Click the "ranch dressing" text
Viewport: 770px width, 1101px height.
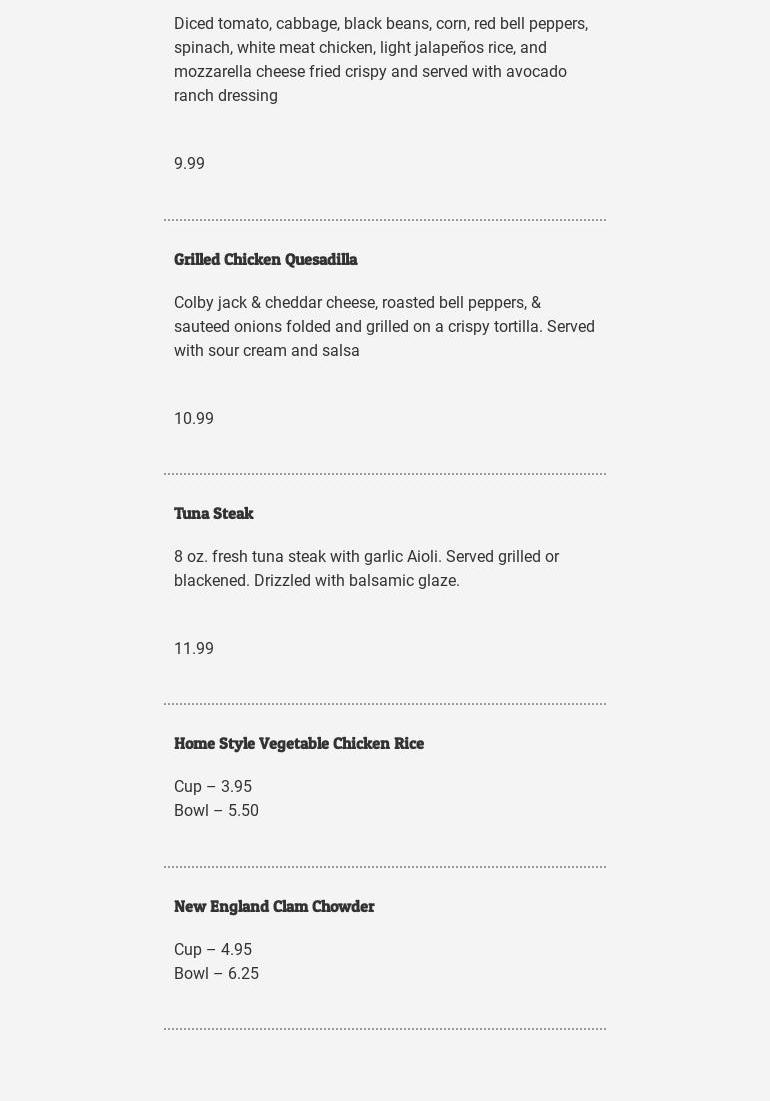click(x=226, y=95)
